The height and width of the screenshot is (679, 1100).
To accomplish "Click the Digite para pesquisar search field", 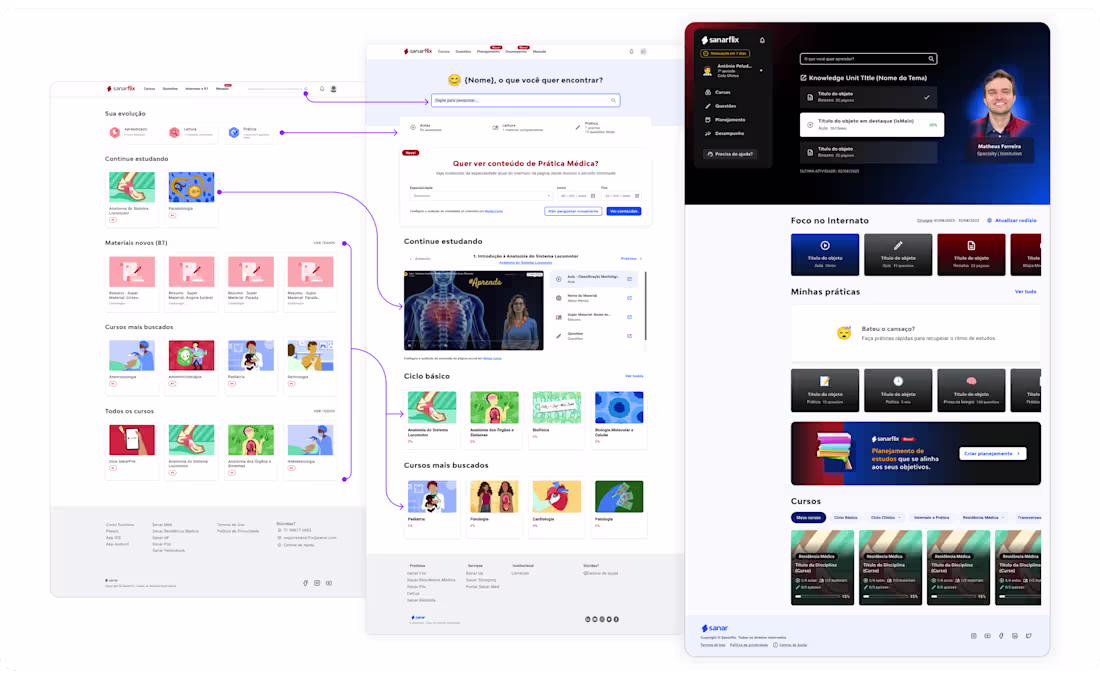I will click(524, 100).
